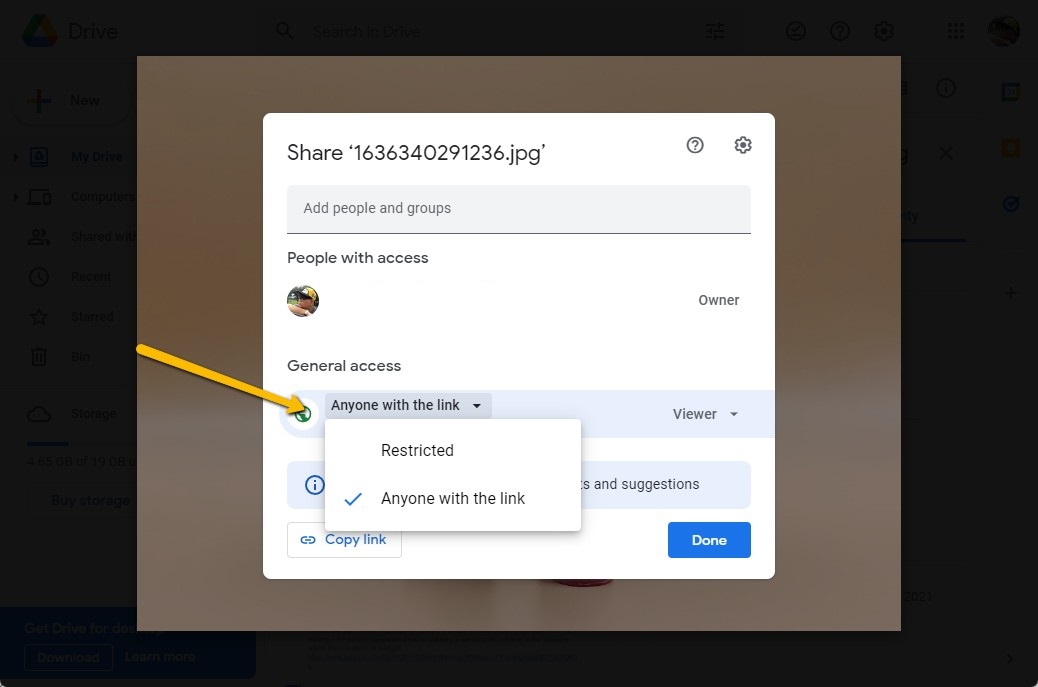1038x687 pixels.
Task: Open Storage section in sidebar
Action: (x=93, y=414)
